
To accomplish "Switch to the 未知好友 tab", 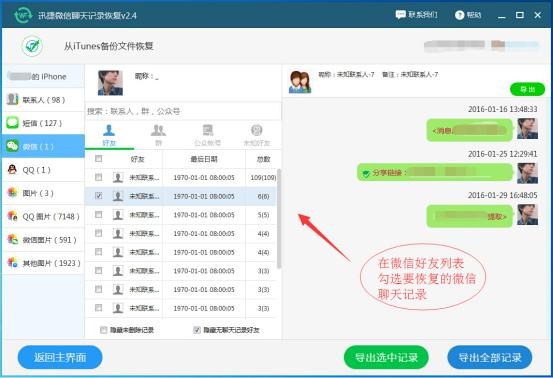I will point(257,135).
